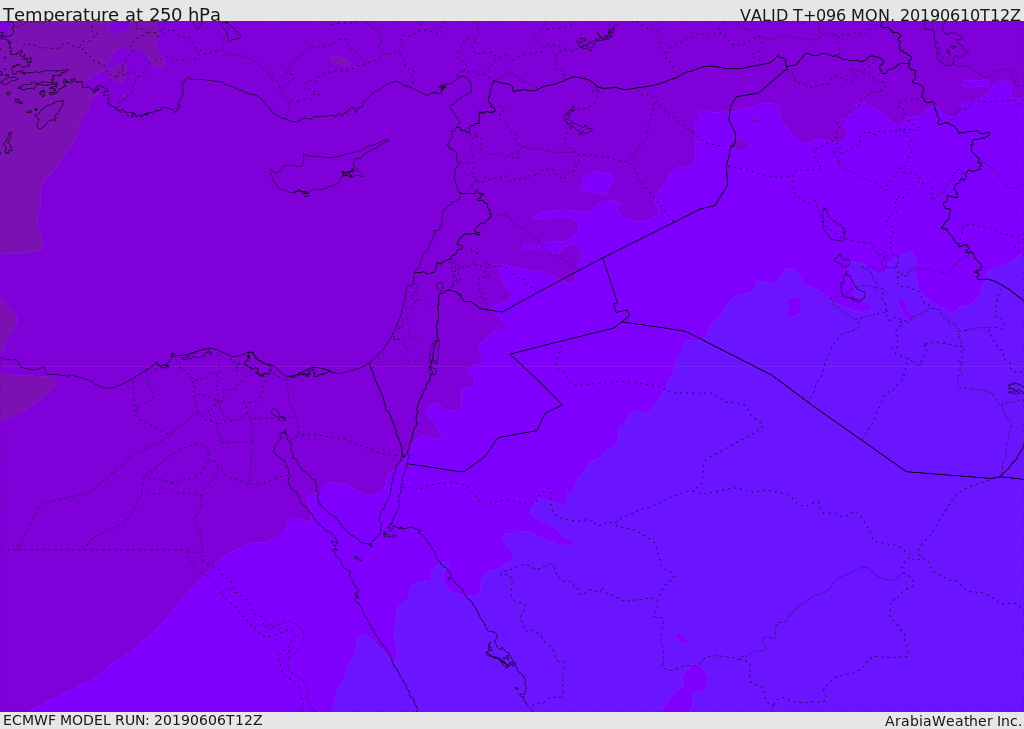Click the 'ArabiaWeather Inc.' credit text
Viewport: 1024px width, 729px height.
[x=953, y=721]
